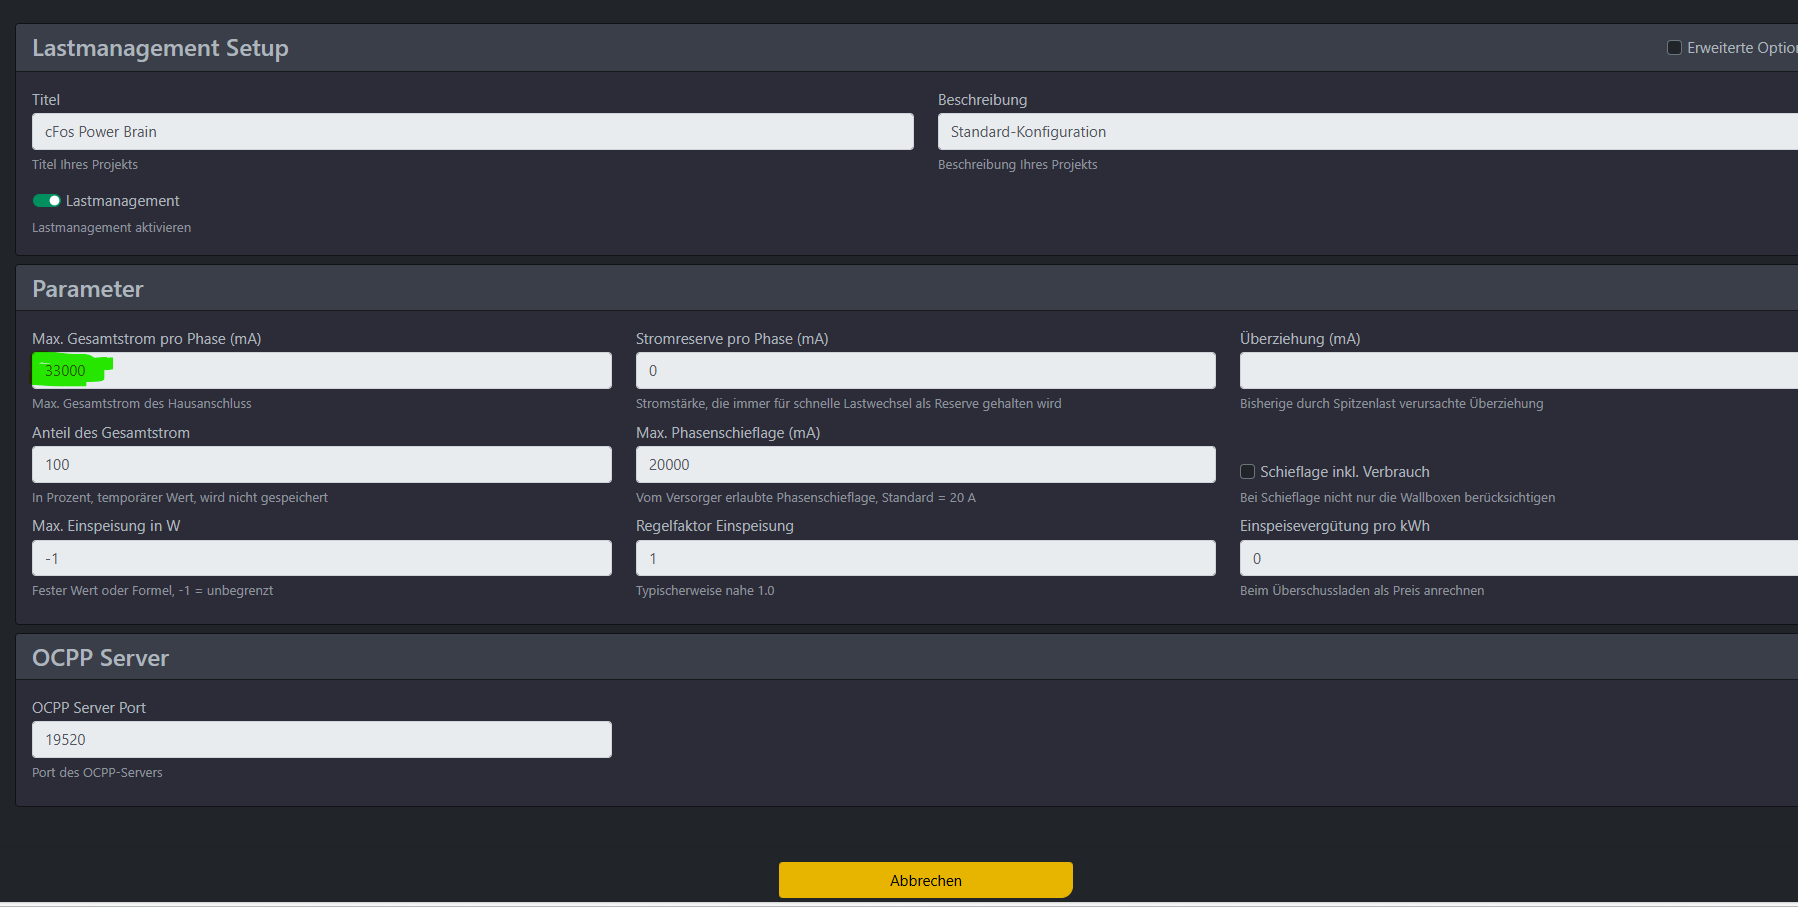This screenshot has width=1798, height=907.
Task: Focus the empty Überziehung (mA) field
Action: coord(1517,371)
